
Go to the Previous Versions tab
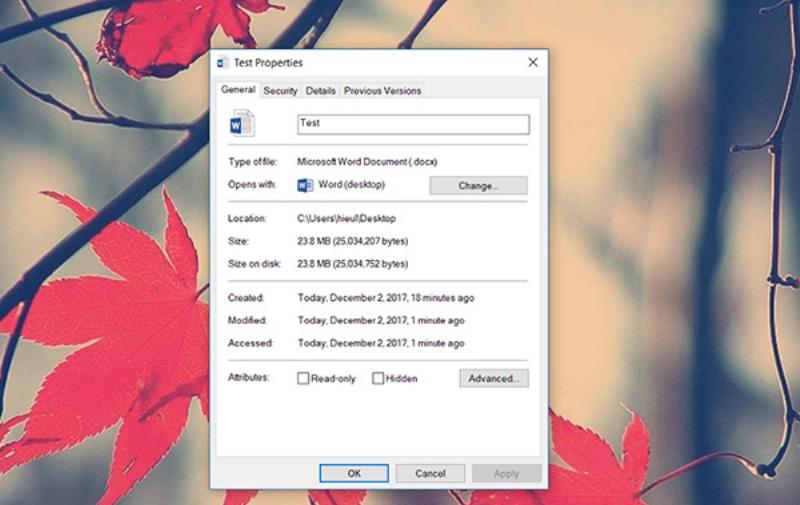click(x=382, y=91)
